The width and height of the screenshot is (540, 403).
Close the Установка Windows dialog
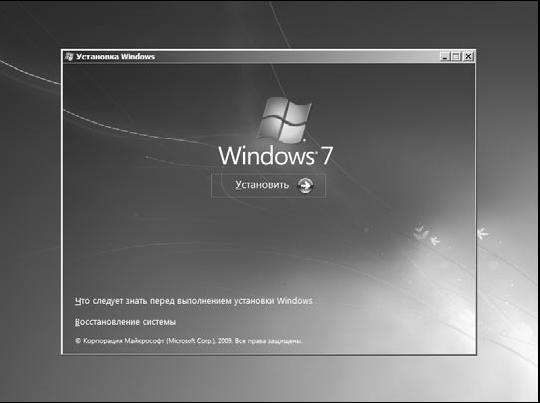pyautogui.click(x=468, y=56)
